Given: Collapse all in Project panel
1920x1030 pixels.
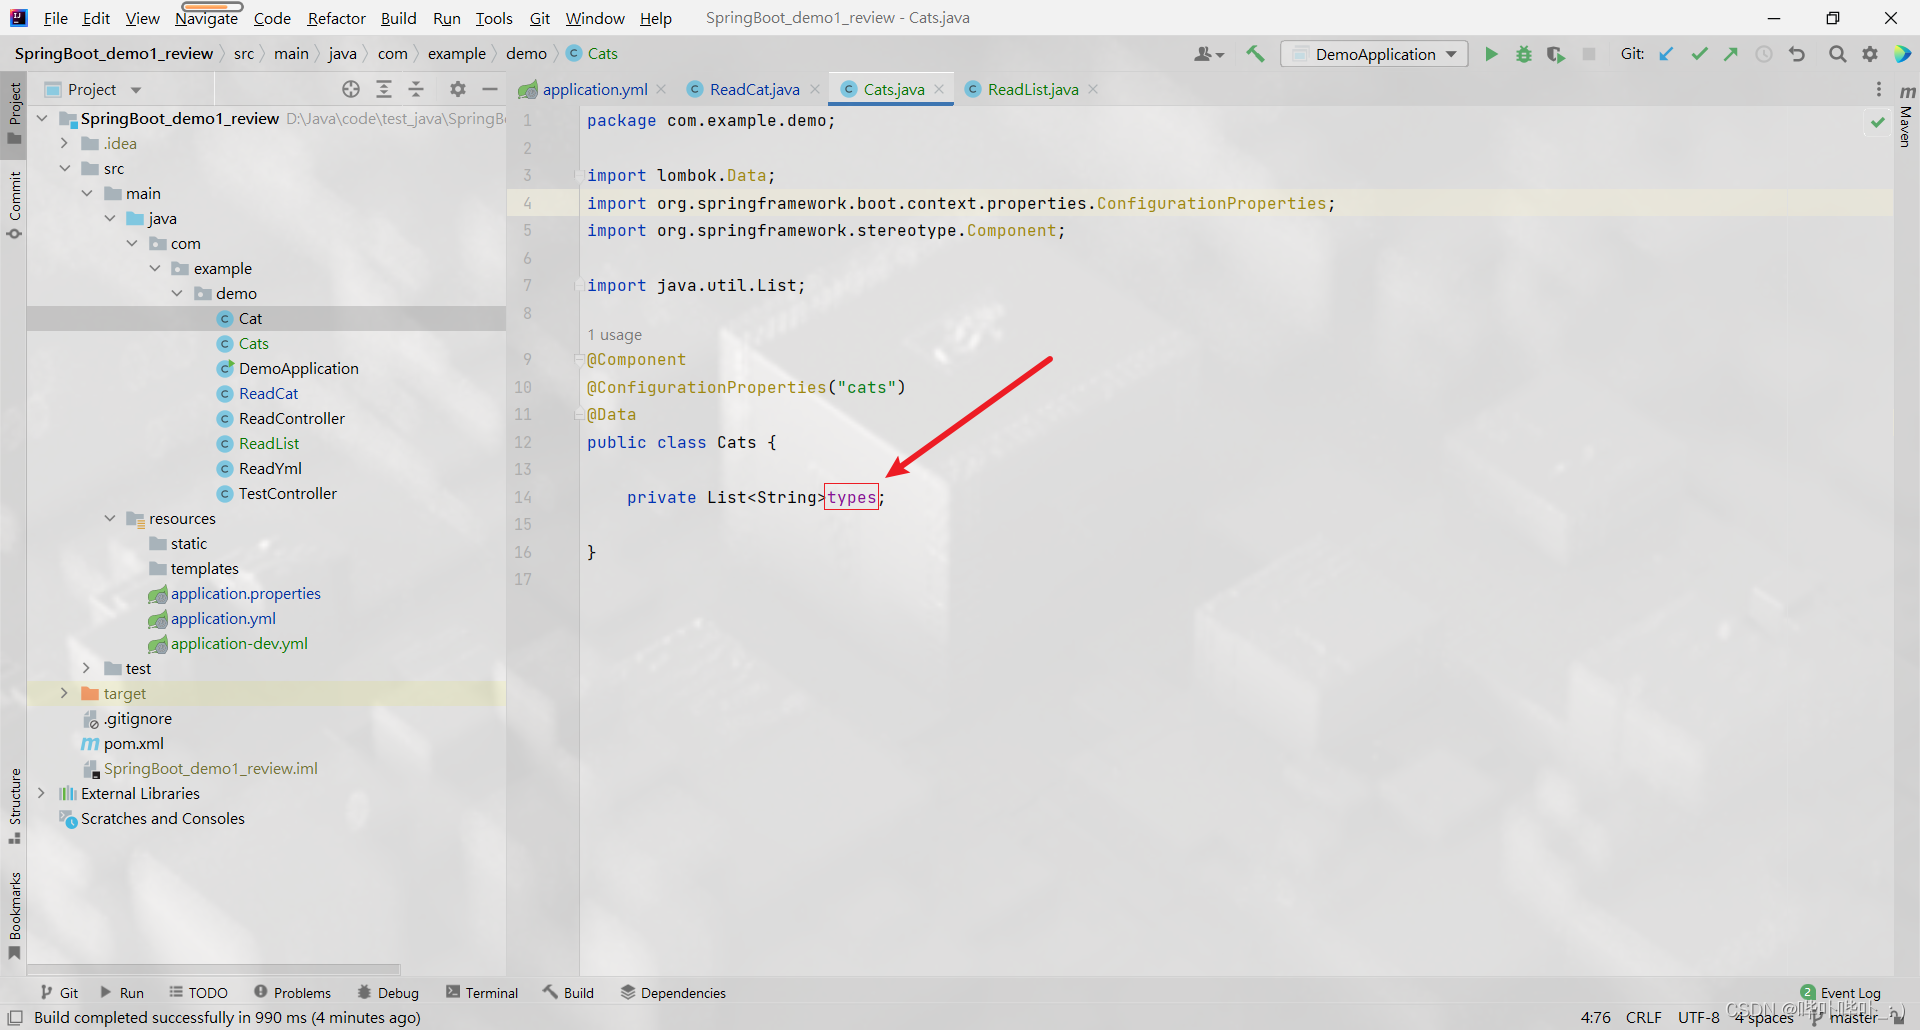Looking at the screenshot, I should 416,89.
